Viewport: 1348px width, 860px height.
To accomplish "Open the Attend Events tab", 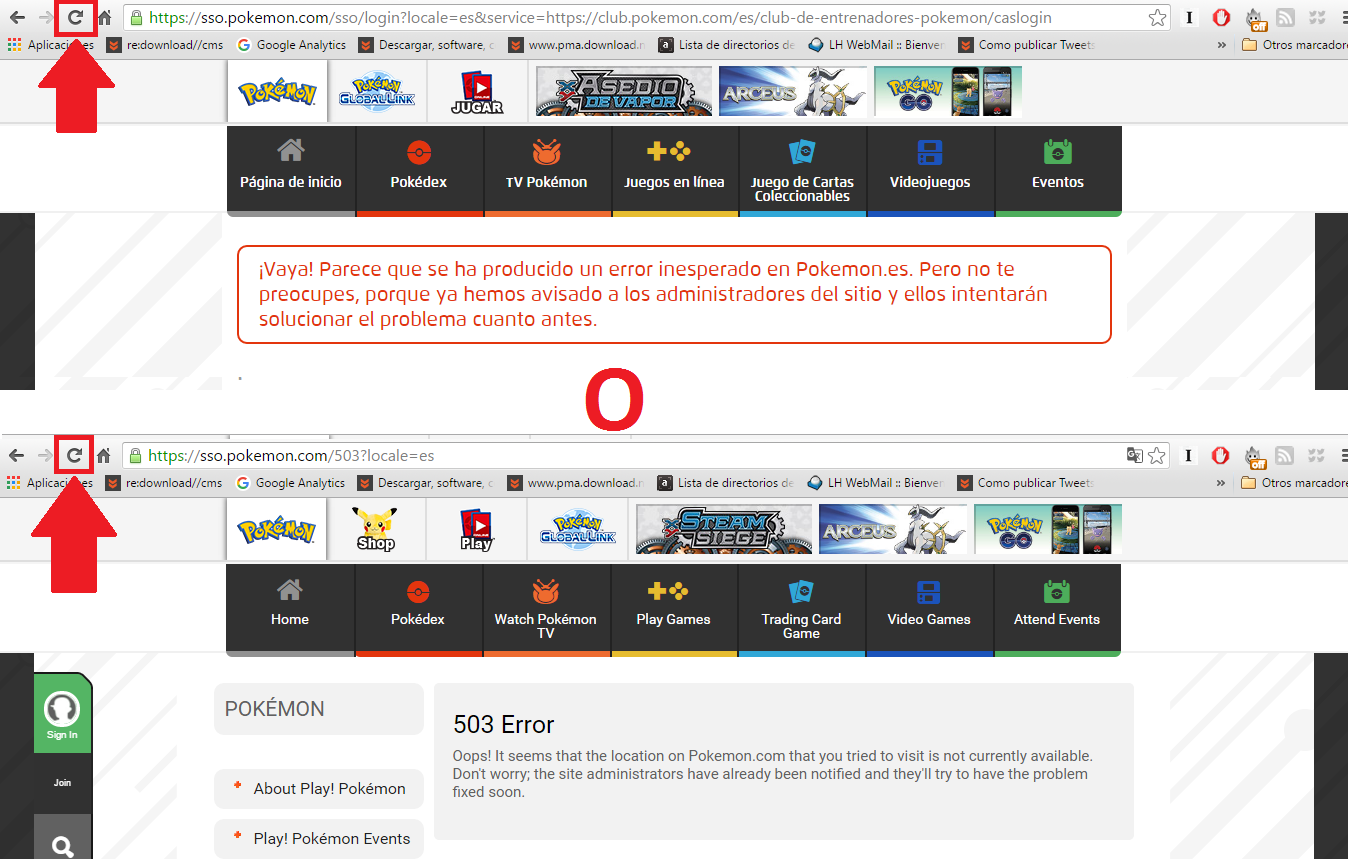I will (x=1057, y=609).
